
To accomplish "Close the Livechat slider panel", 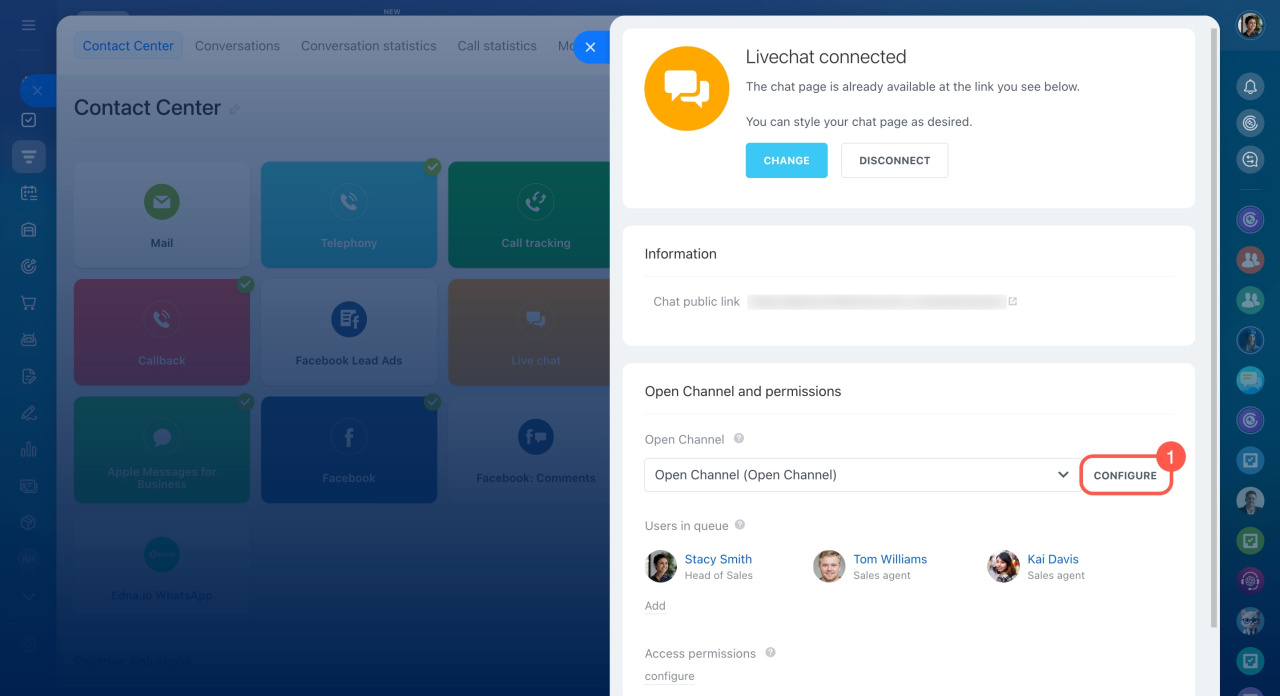I will 590,47.
